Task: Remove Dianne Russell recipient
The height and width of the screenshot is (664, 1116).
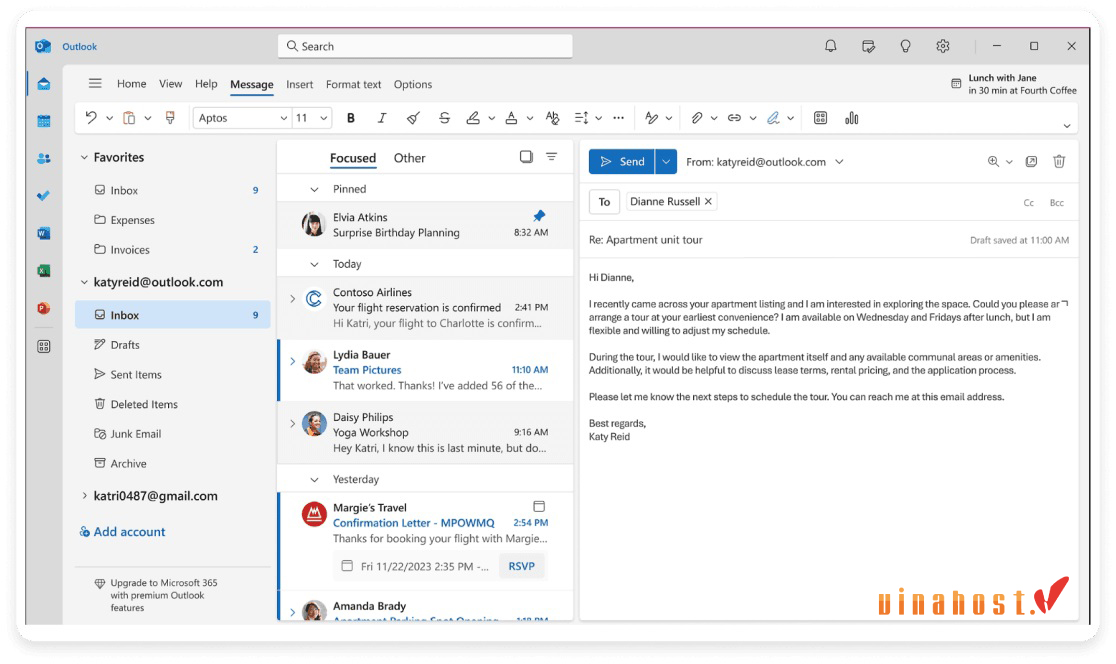Action: click(708, 201)
